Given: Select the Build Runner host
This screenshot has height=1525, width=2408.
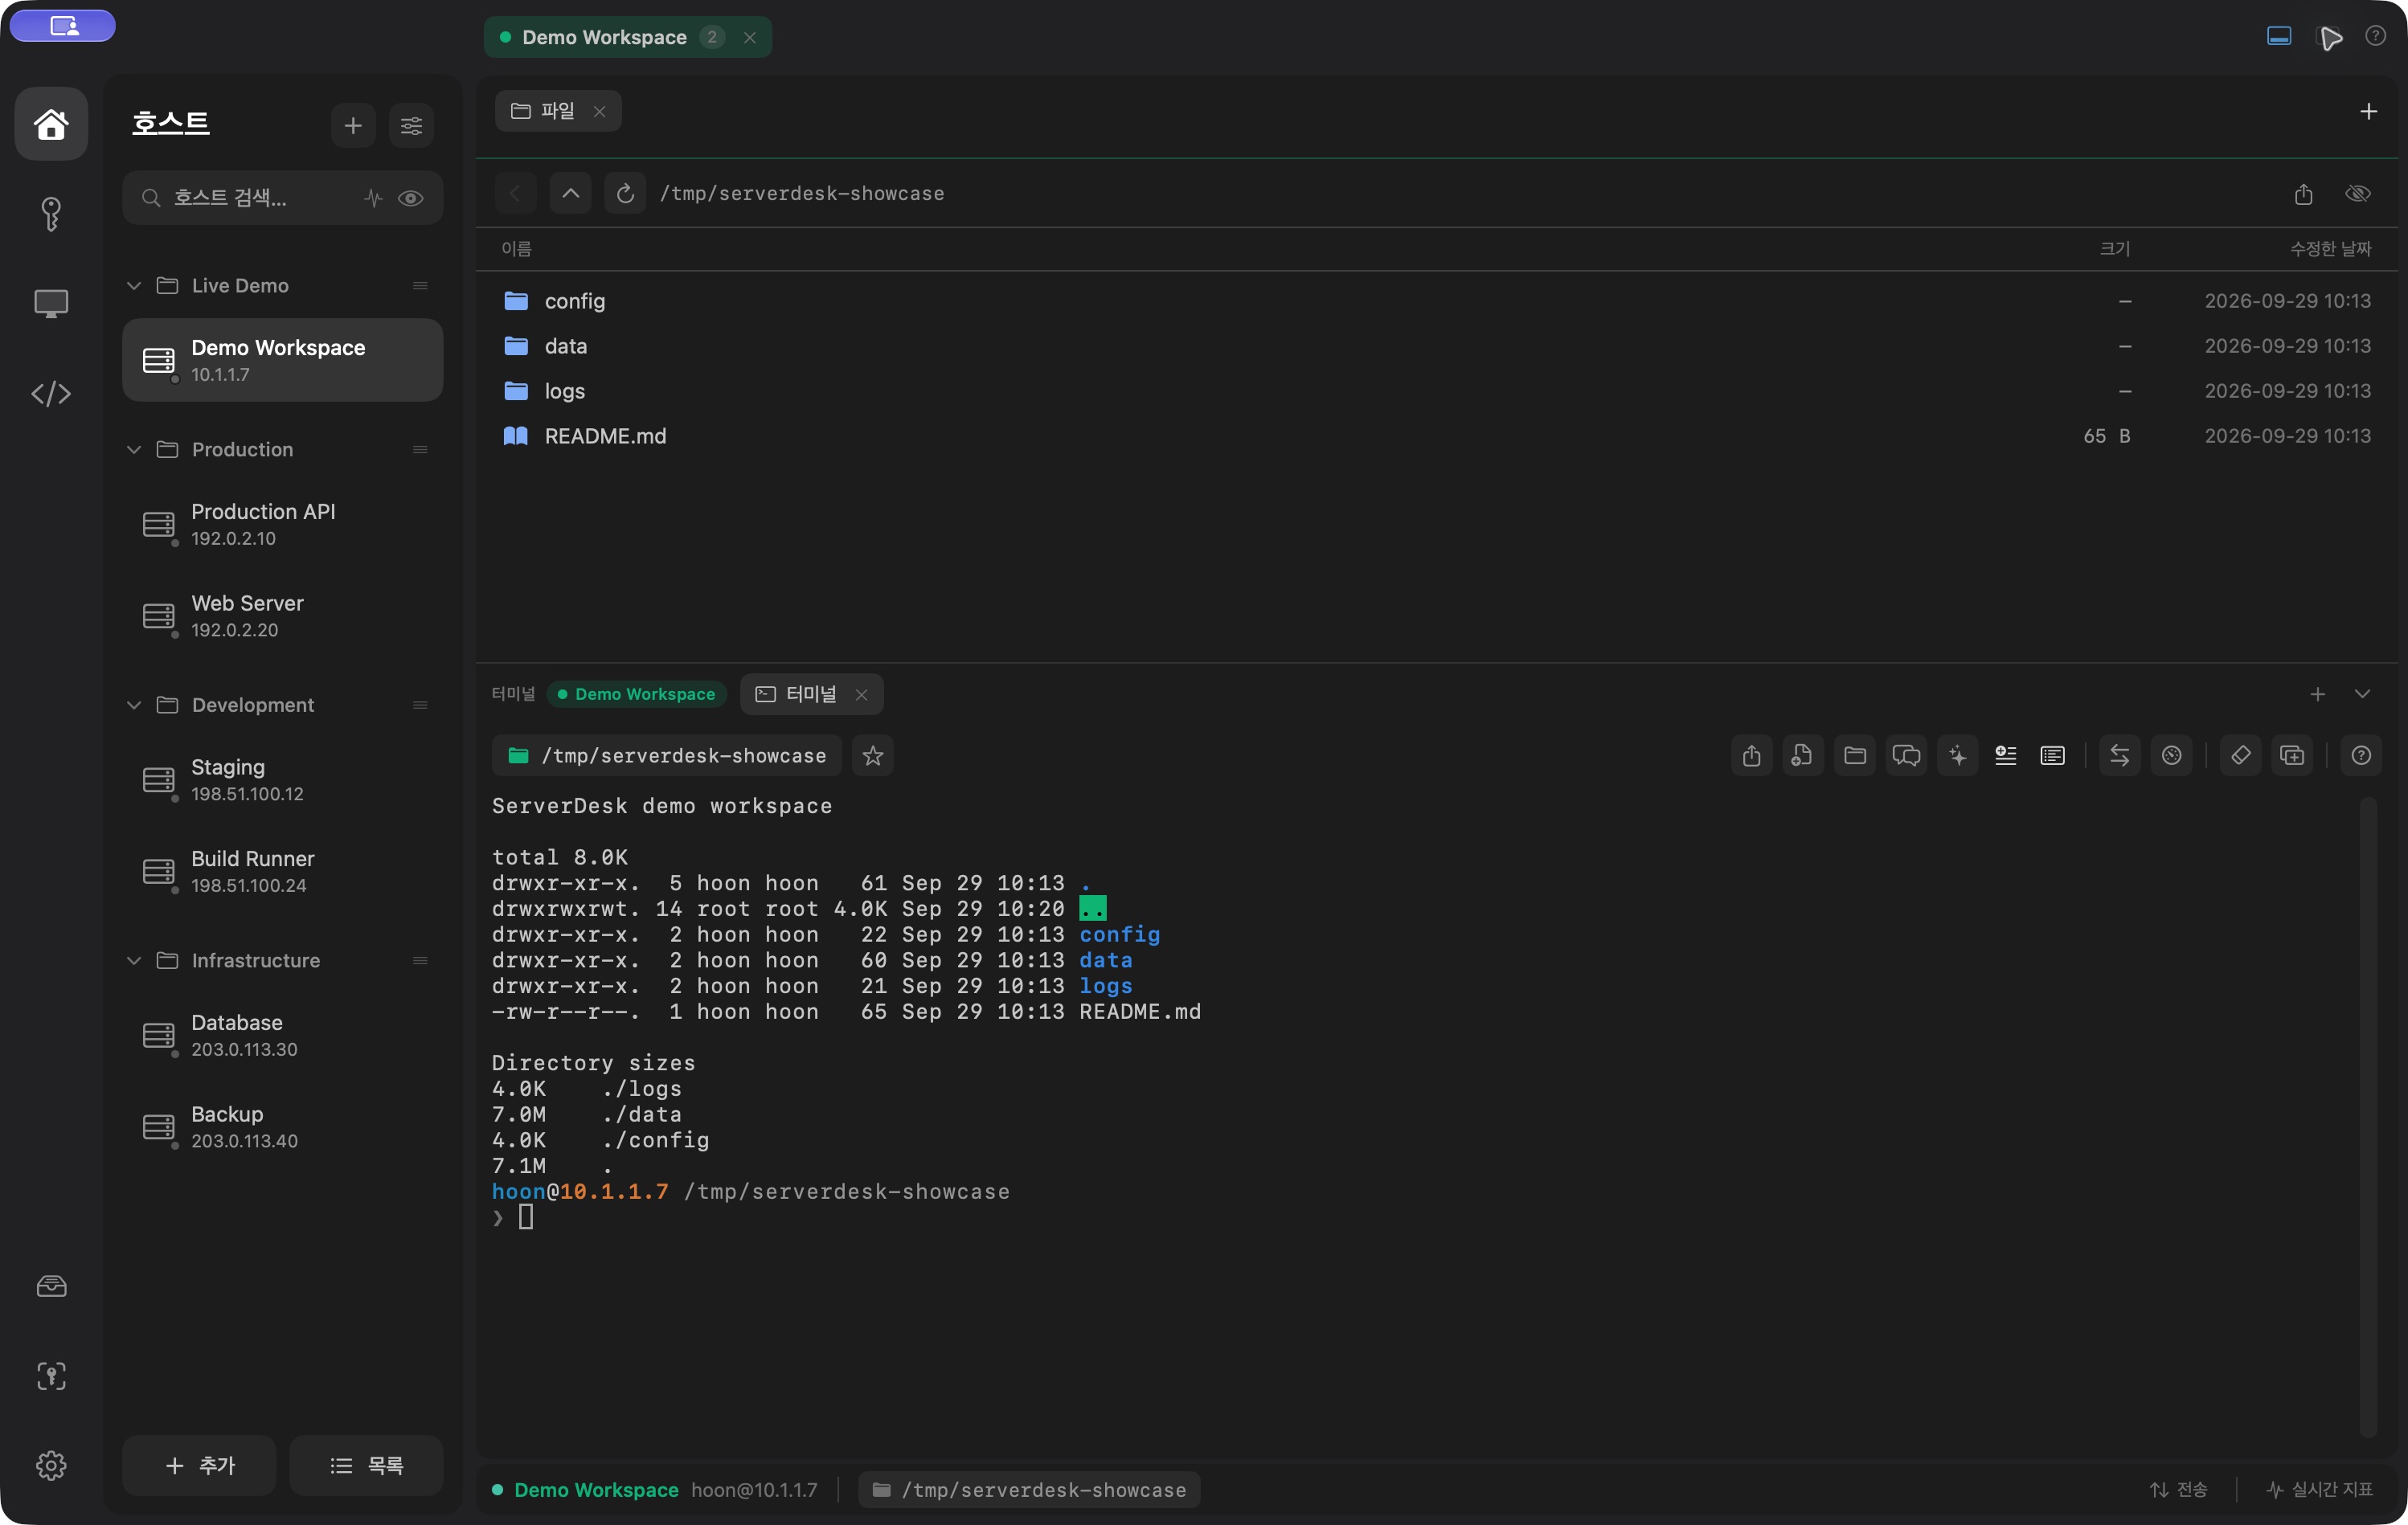Looking at the screenshot, I should (x=282, y=872).
